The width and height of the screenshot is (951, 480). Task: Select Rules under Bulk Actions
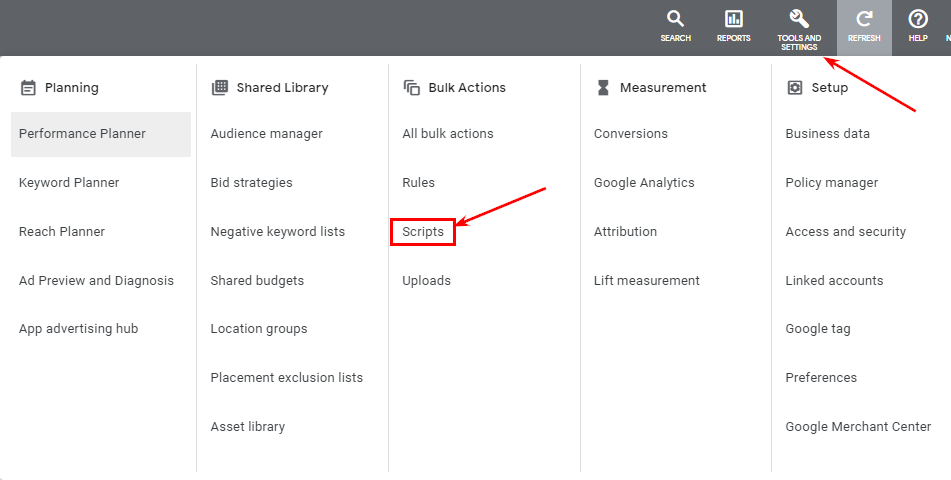pyautogui.click(x=418, y=183)
